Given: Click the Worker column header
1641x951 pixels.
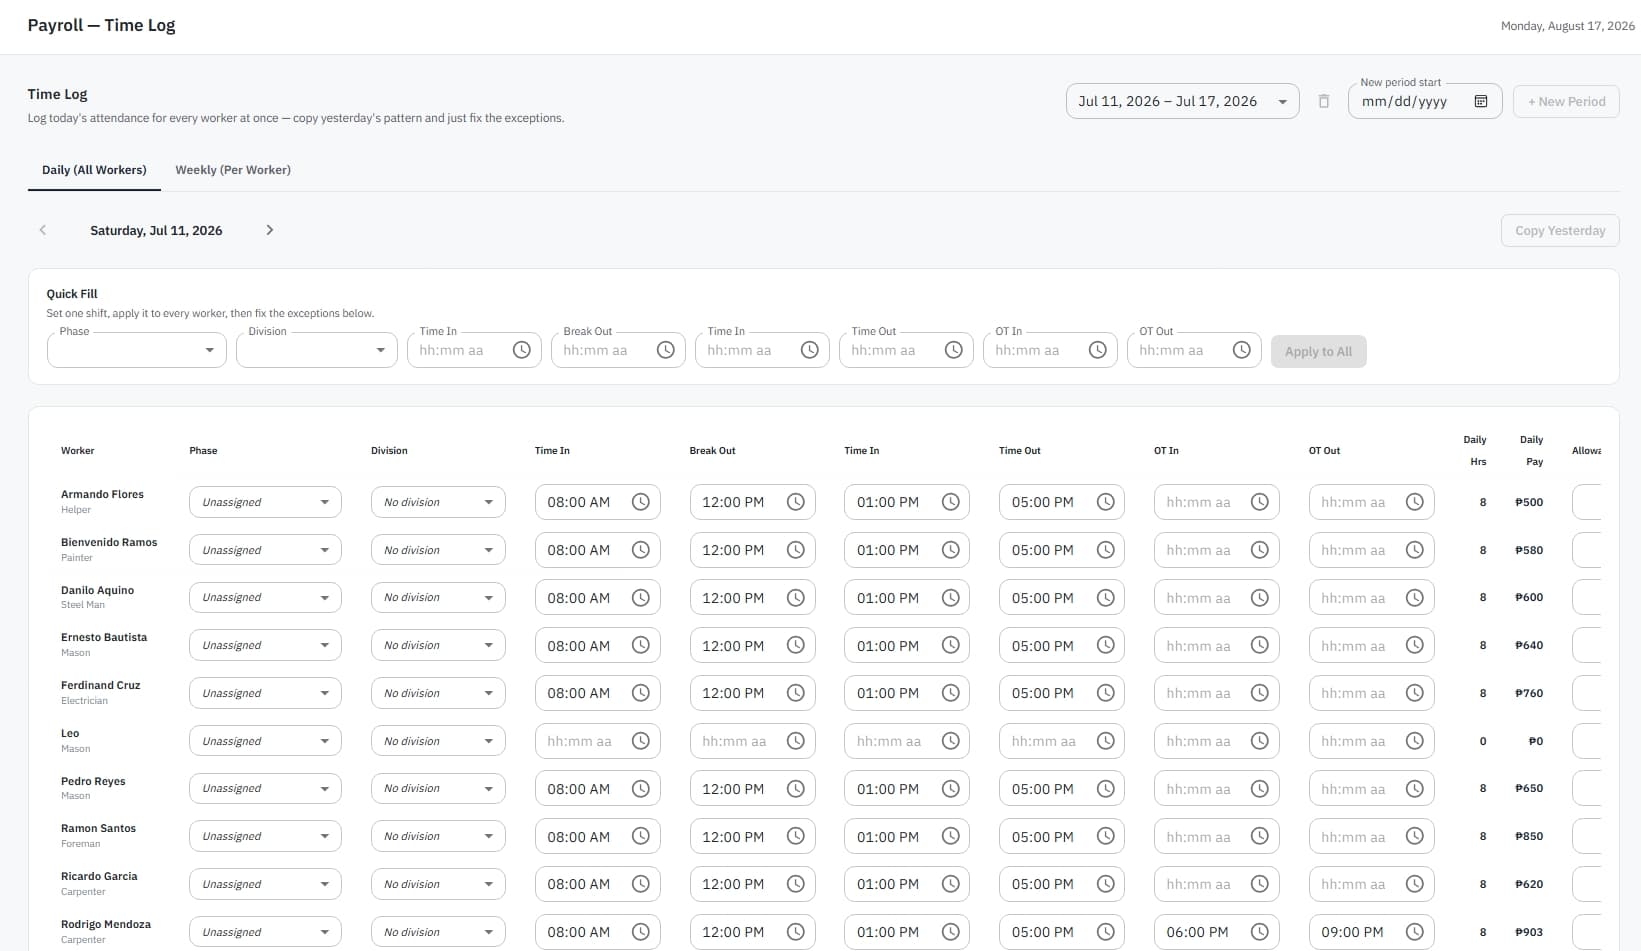Looking at the screenshot, I should tap(77, 451).
